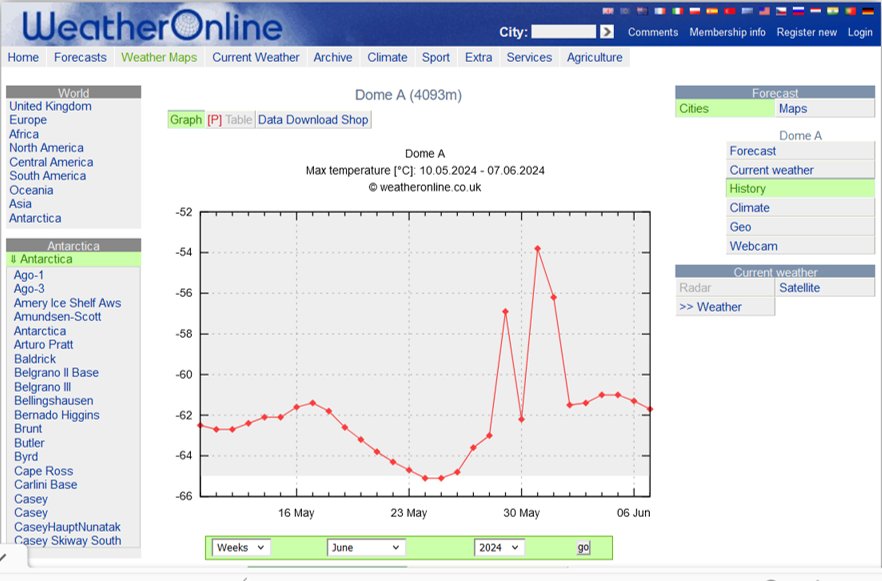The height and width of the screenshot is (581, 882).
Task: Click the WeatherOnline logo
Action: 152,26
